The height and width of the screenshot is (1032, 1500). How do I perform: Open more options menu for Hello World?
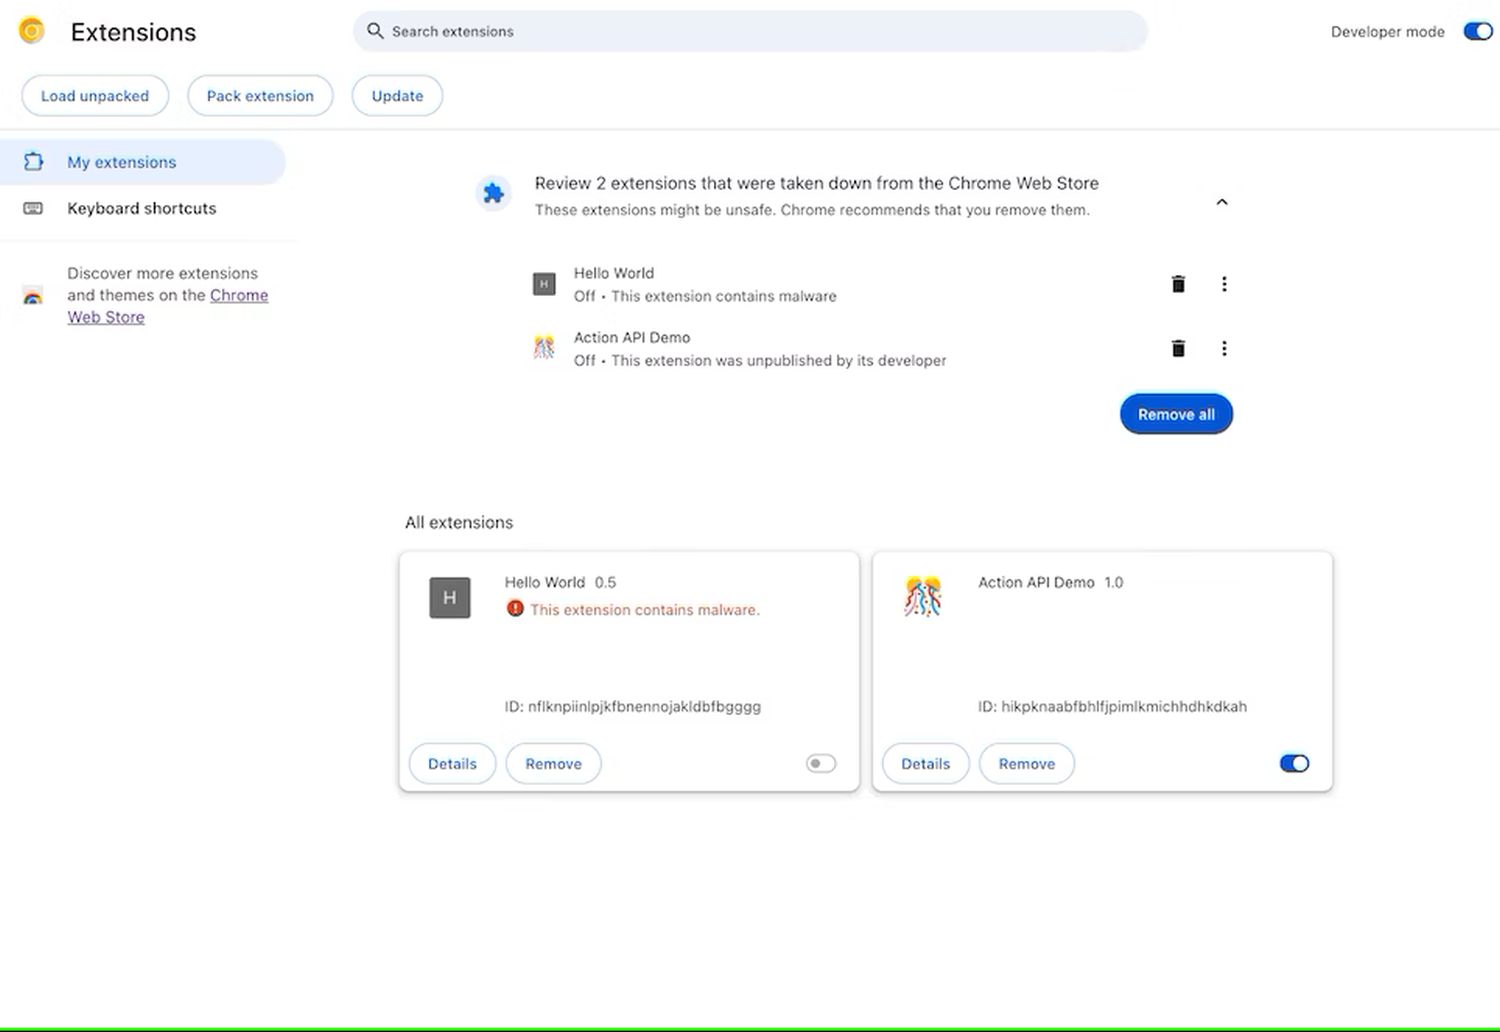[1224, 284]
